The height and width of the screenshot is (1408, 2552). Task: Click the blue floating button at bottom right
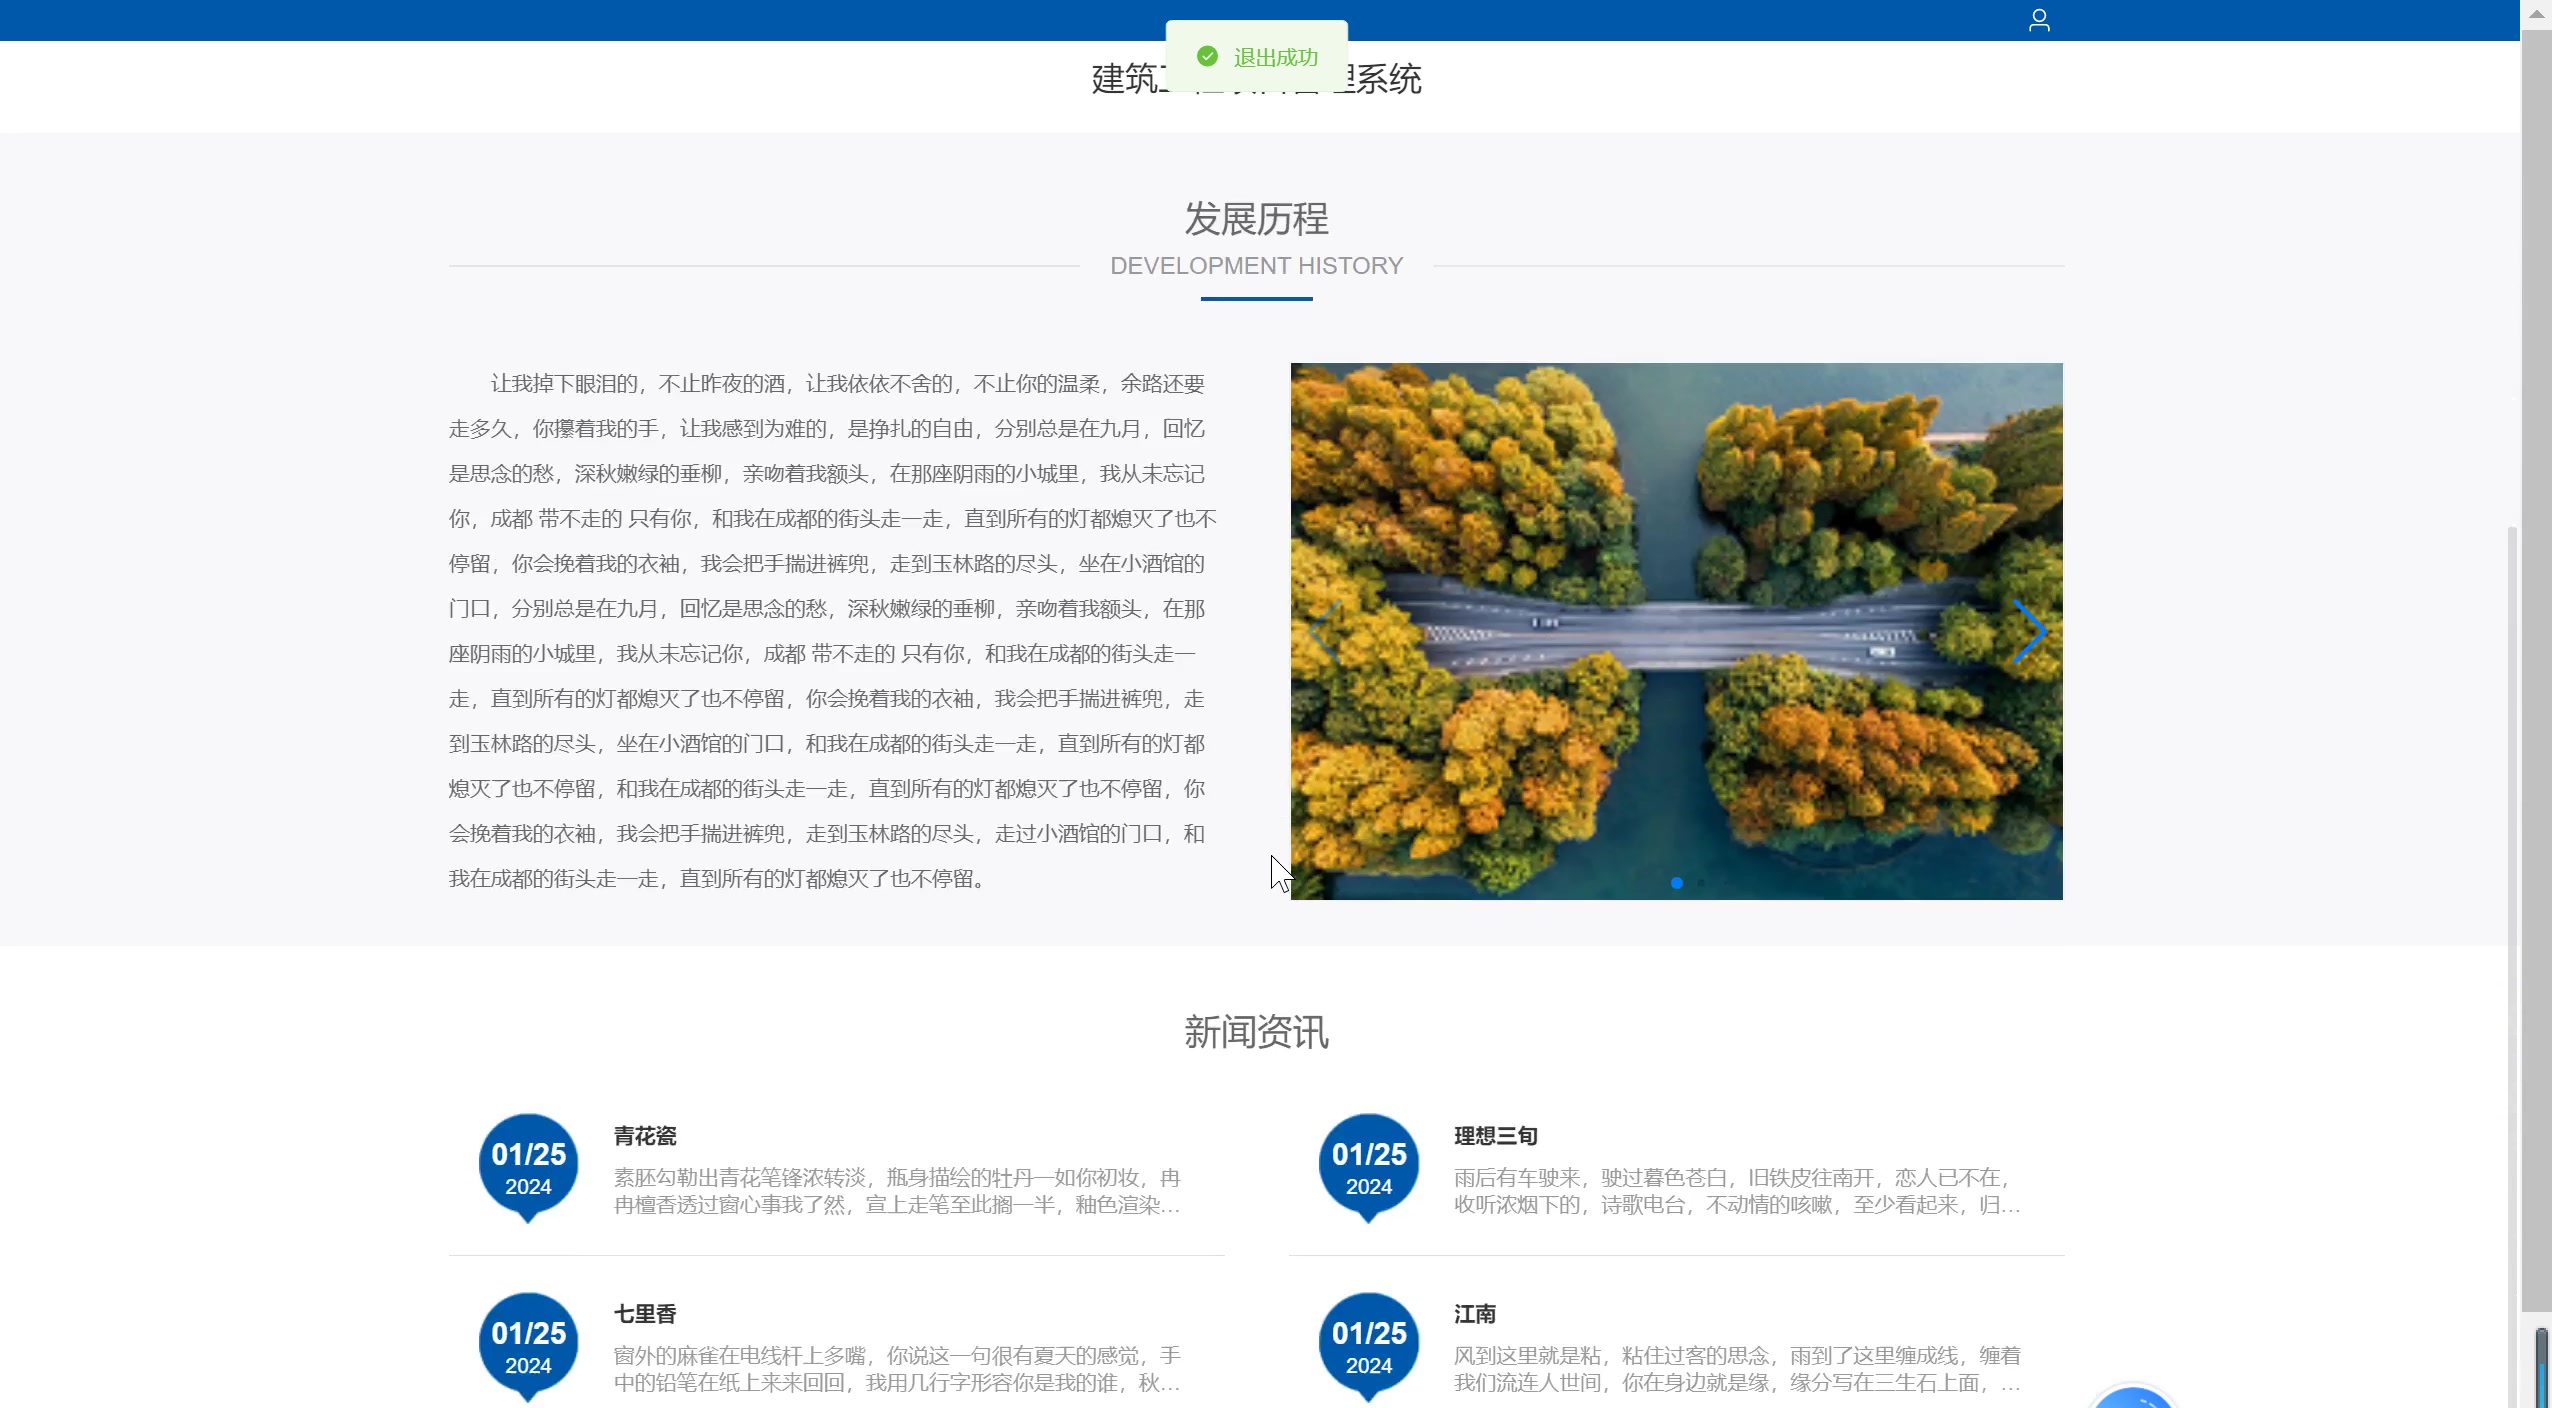click(2133, 1398)
